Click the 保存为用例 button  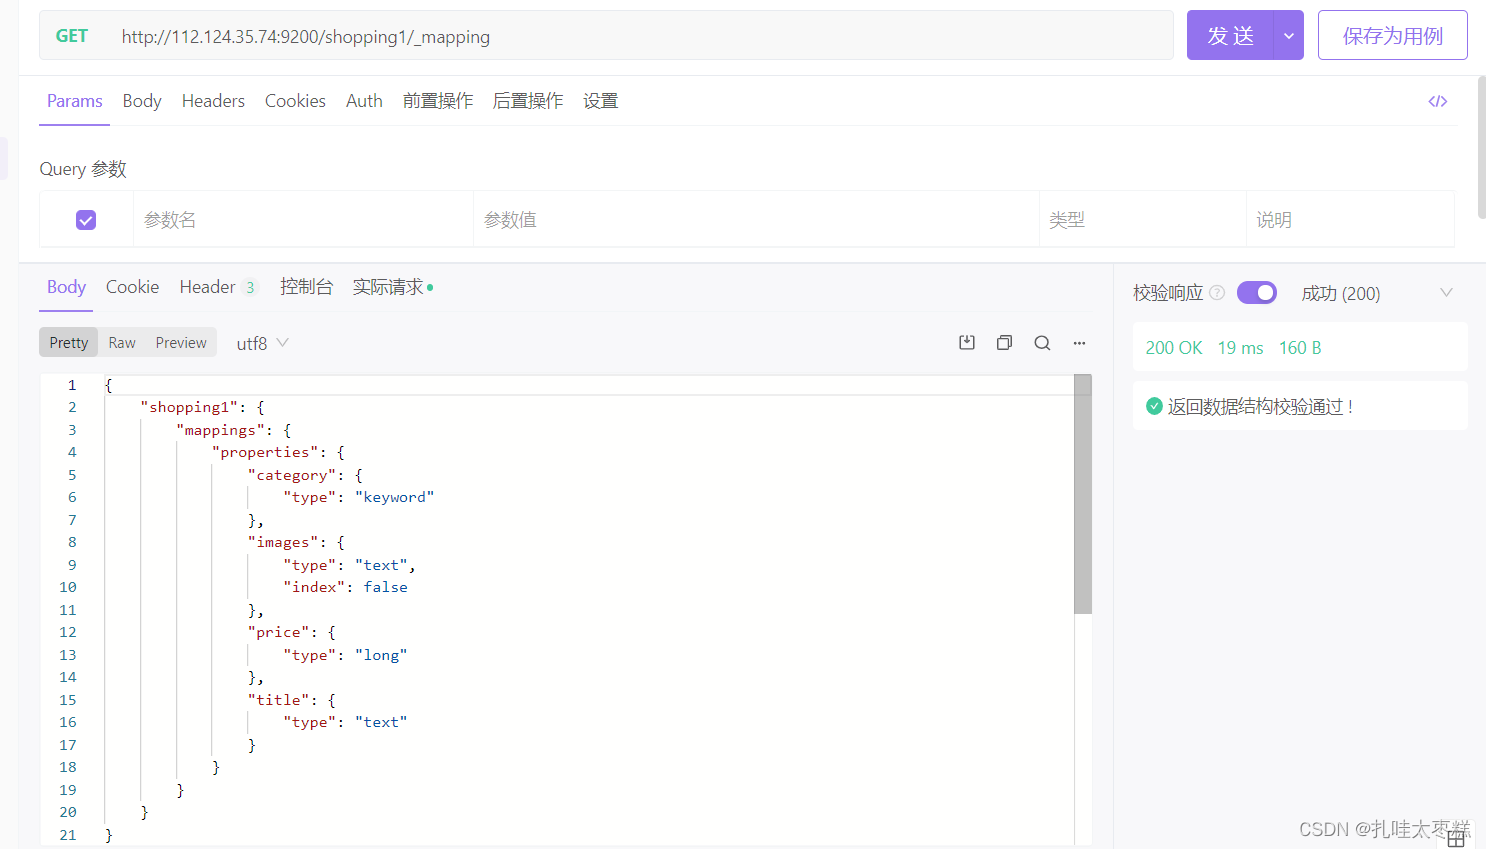(x=1392, y=36)
